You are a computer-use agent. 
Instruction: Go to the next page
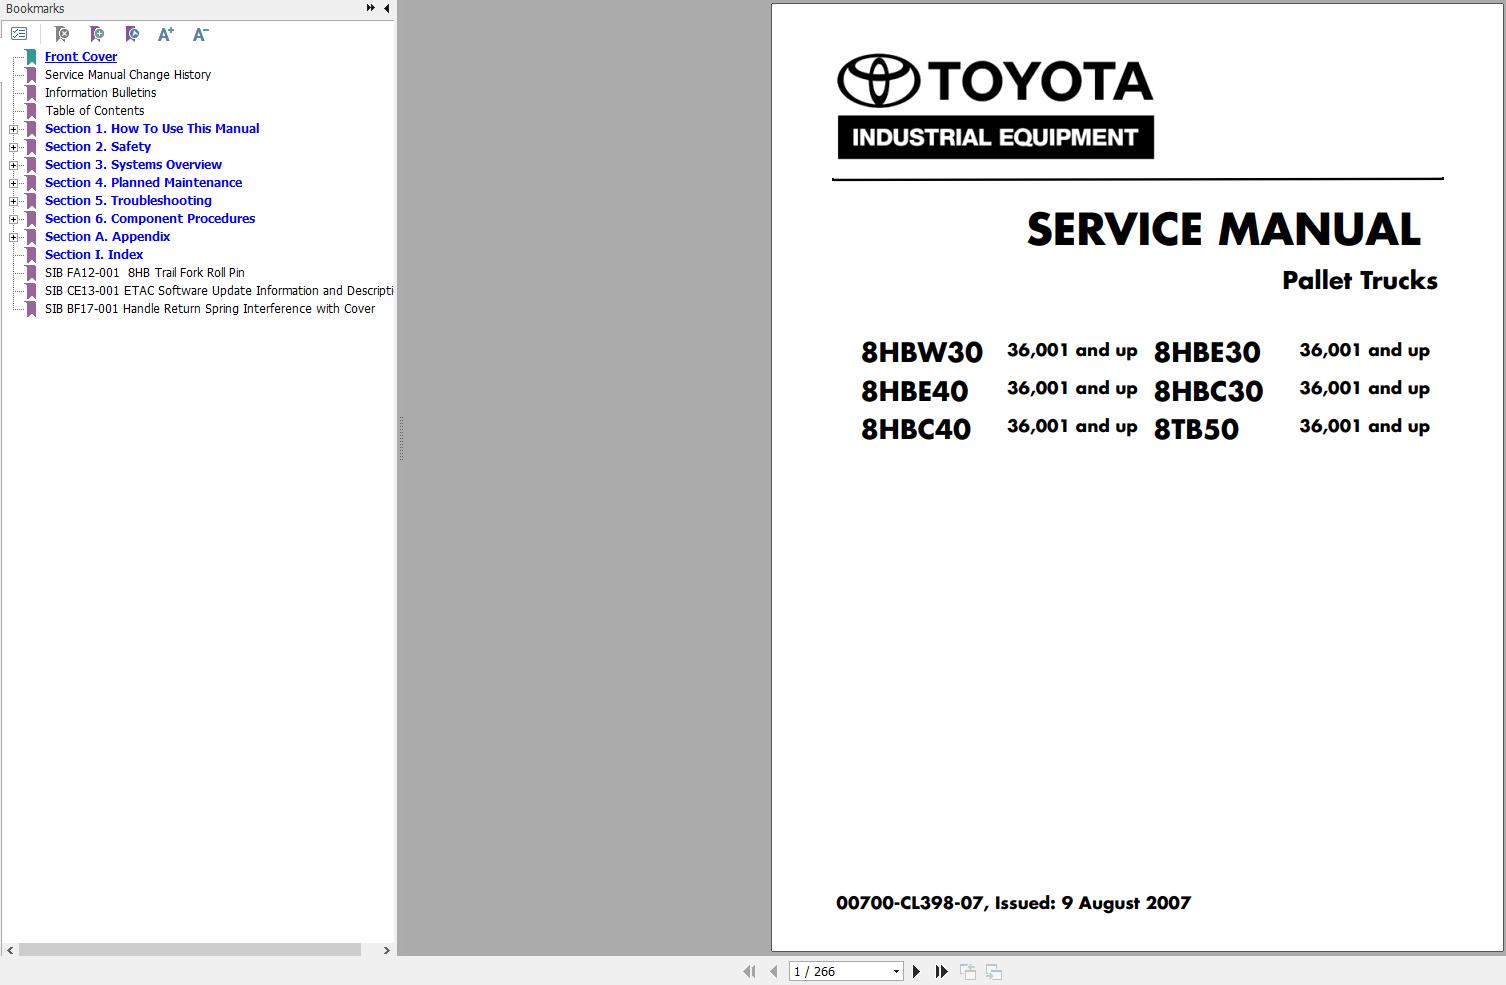[x=916, y=971]
